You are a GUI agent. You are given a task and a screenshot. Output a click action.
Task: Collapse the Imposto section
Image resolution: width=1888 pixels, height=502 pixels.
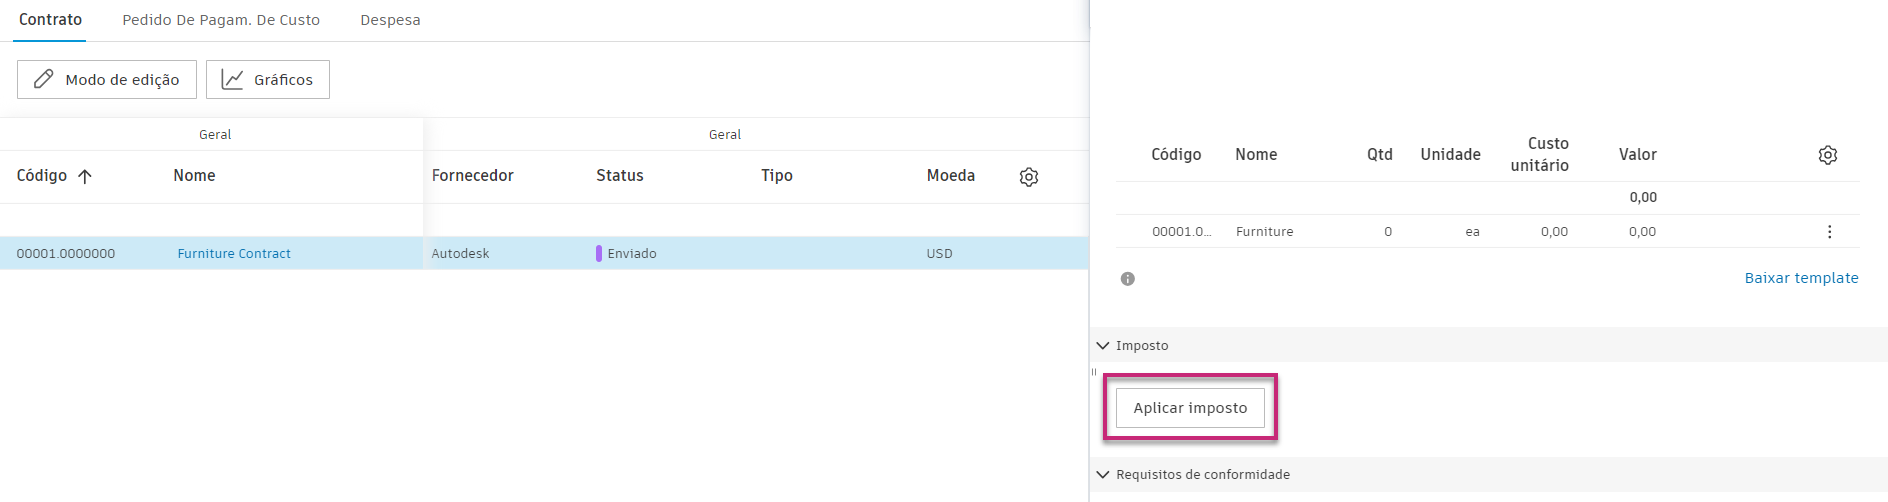1103,346
